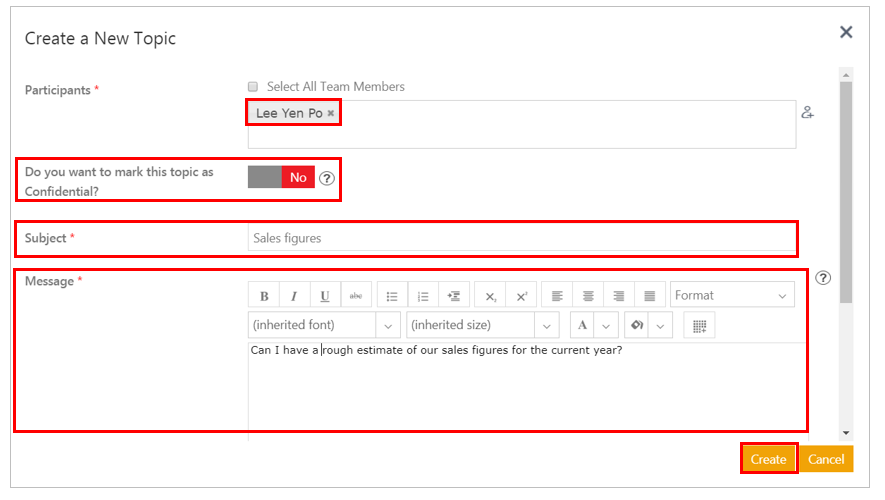Click the Subject input field
Screen dimensions: 885x500
pos(520,238)
